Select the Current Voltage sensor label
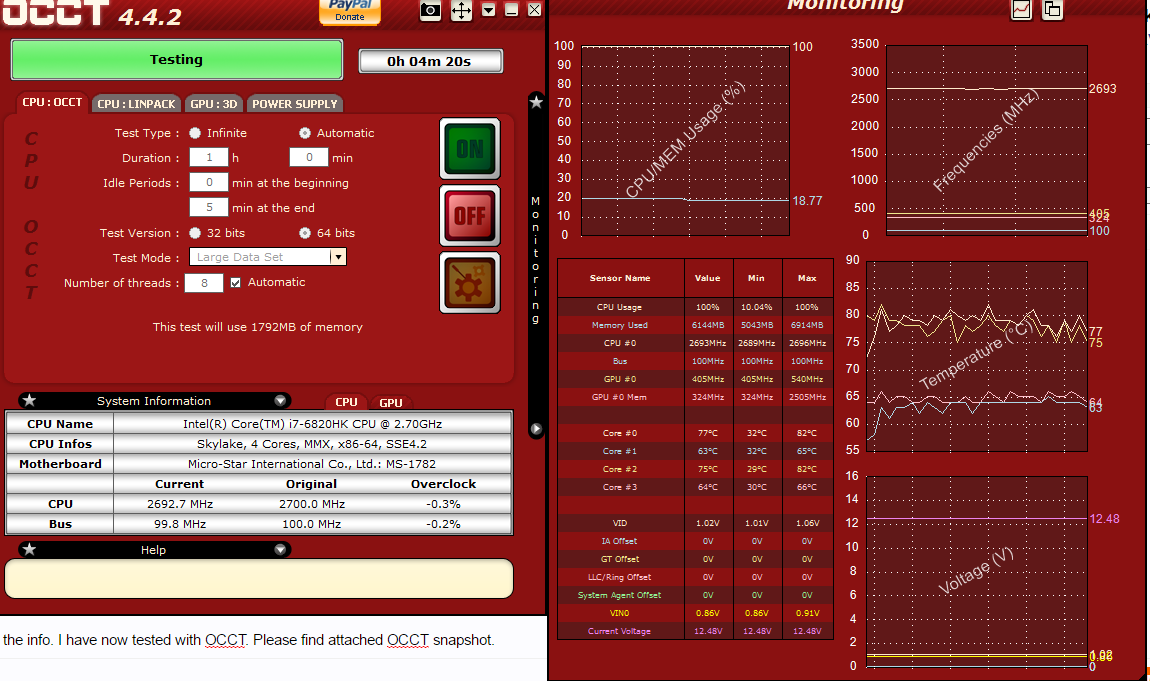Image resolution: width=1150 pixels, height=681 pixels. pos(620,631)
